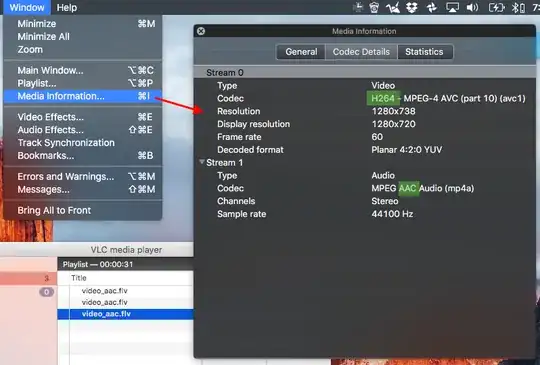Click the Display resolution label
Screen dimensions: 540x365
pos(253,124)
